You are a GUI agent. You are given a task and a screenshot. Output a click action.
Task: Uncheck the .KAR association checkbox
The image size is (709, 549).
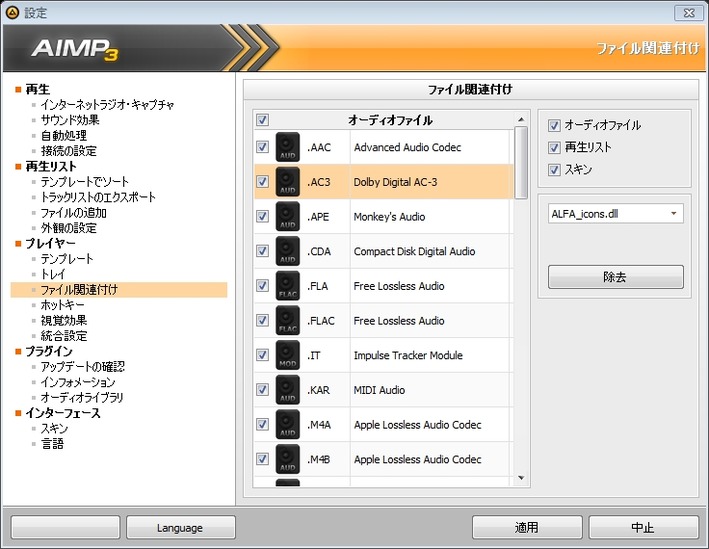point(263,390)
